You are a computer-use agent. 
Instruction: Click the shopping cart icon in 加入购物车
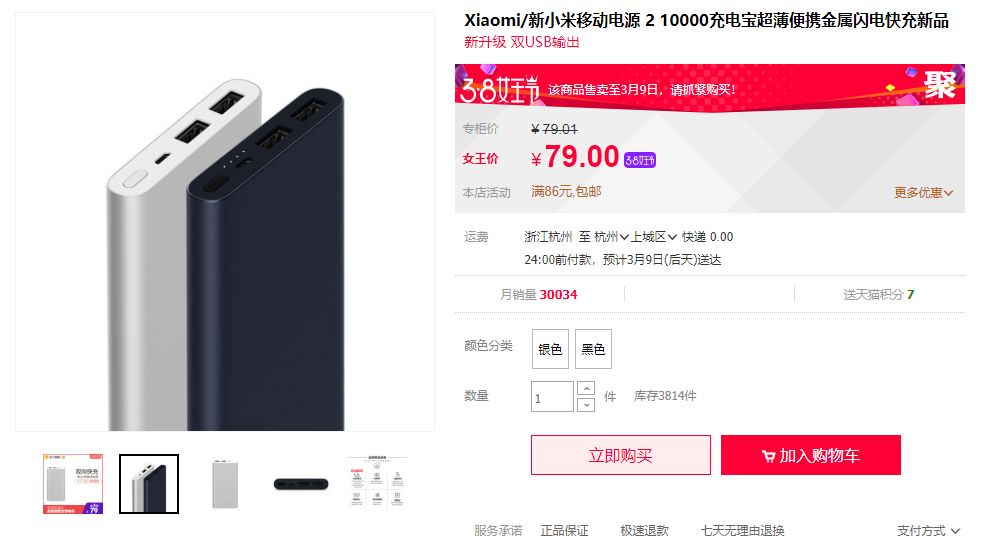click(x=768, y=456)
